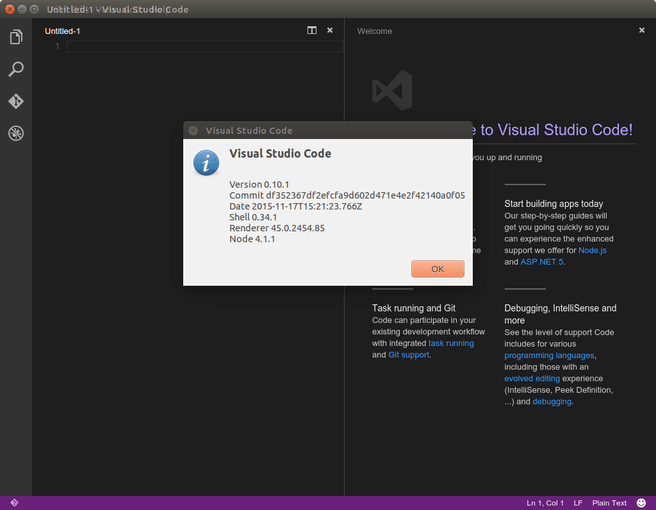Open the Search view in the sidebar
This screenshot has width=656, height=510.
coord(16,69)
